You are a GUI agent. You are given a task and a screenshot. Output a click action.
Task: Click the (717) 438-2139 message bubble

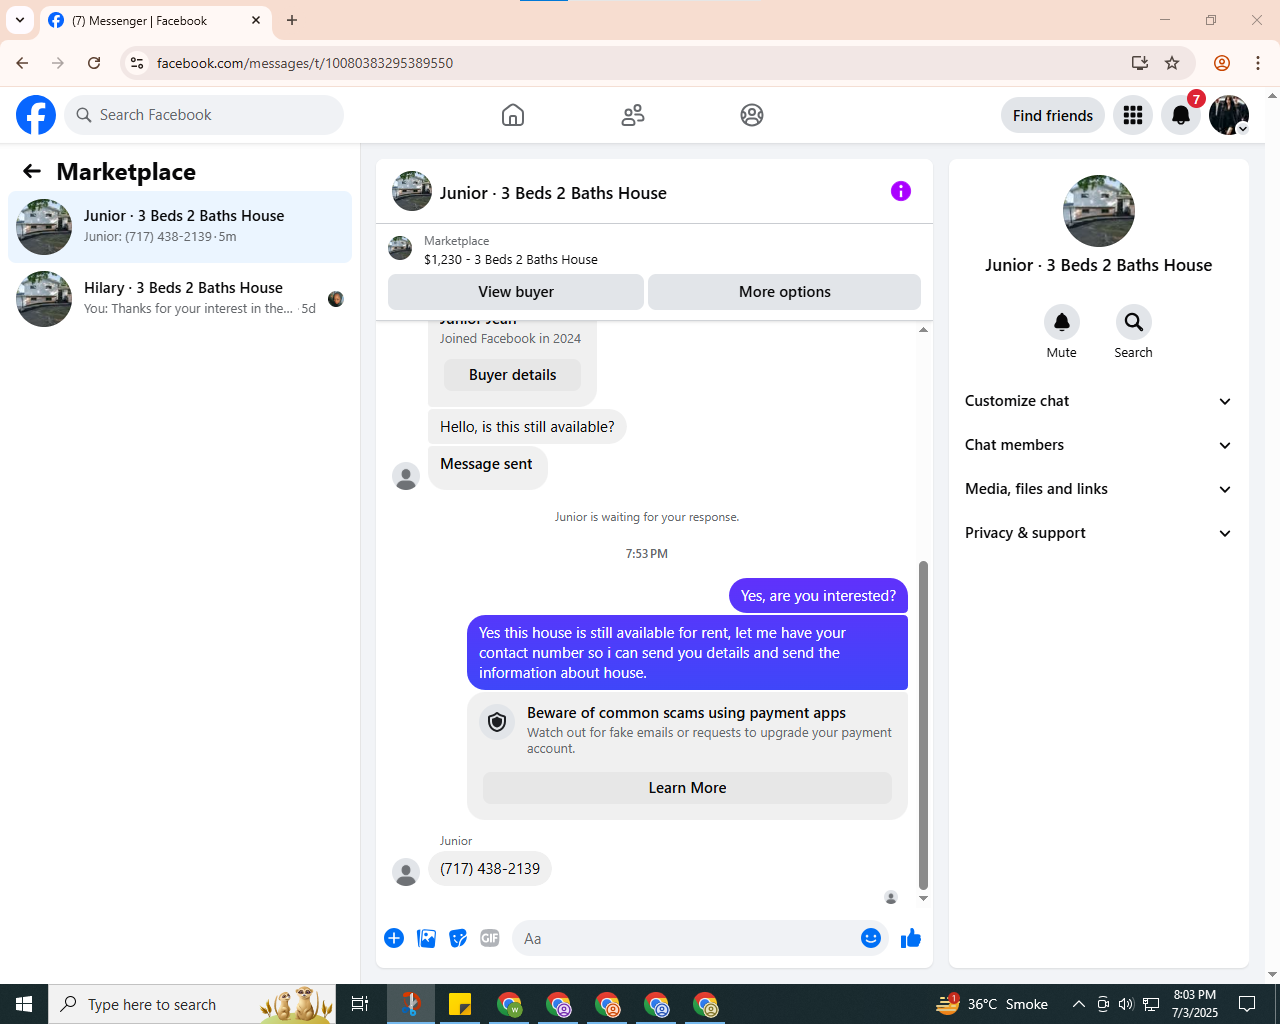point(490,869)
